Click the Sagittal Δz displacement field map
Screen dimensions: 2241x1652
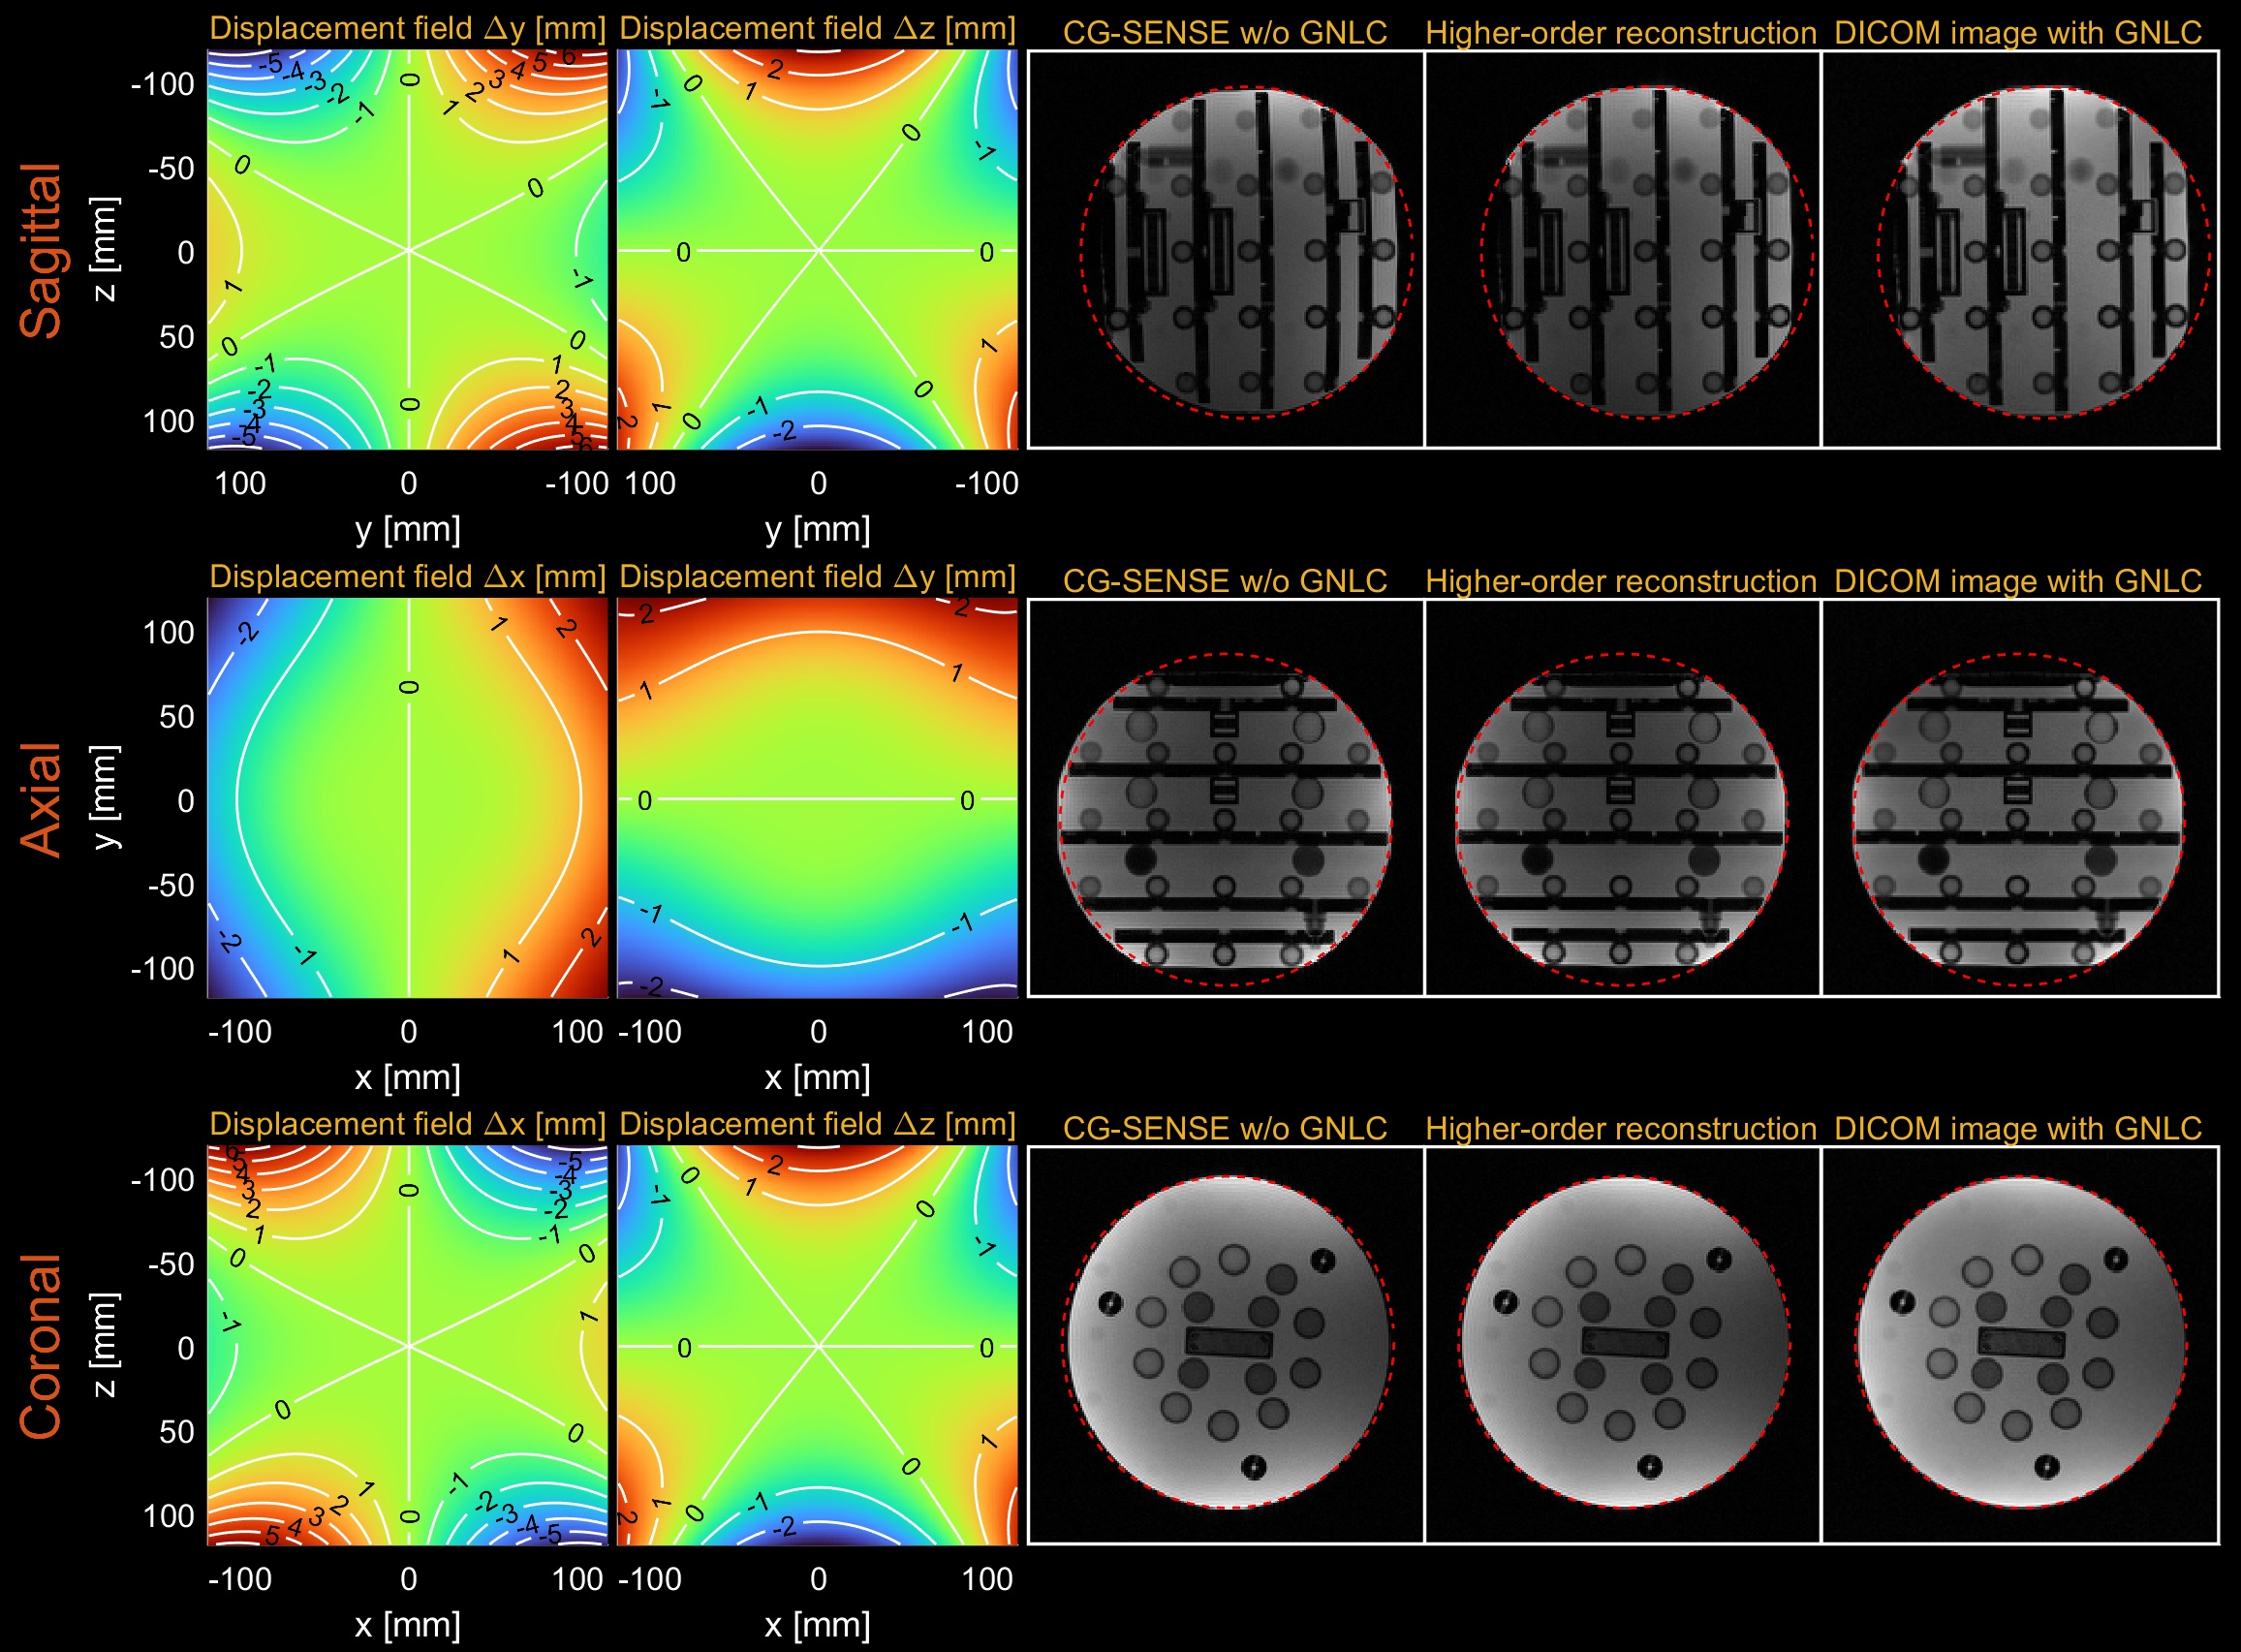pos(817,250)
